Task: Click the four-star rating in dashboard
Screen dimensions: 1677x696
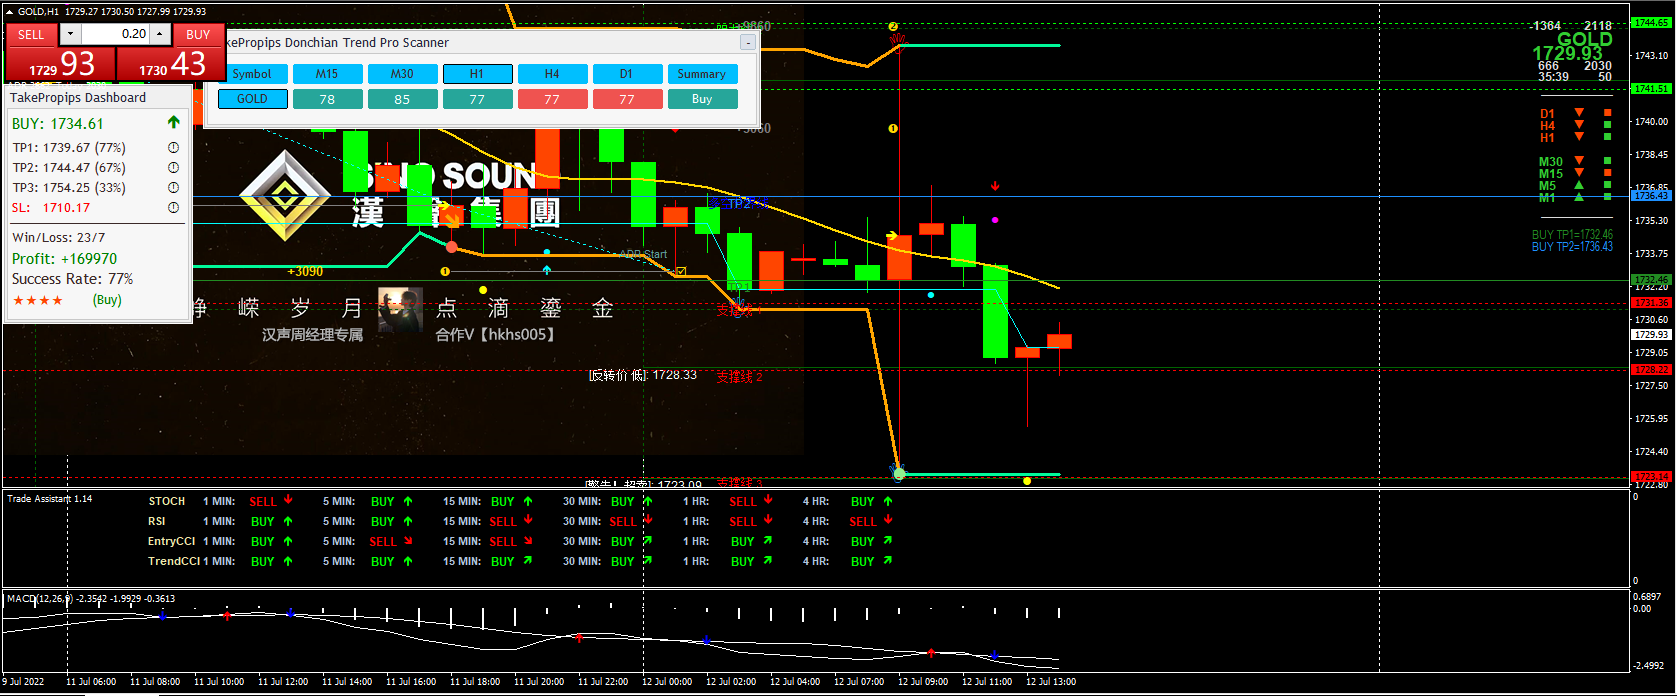Action: (38, 300)
